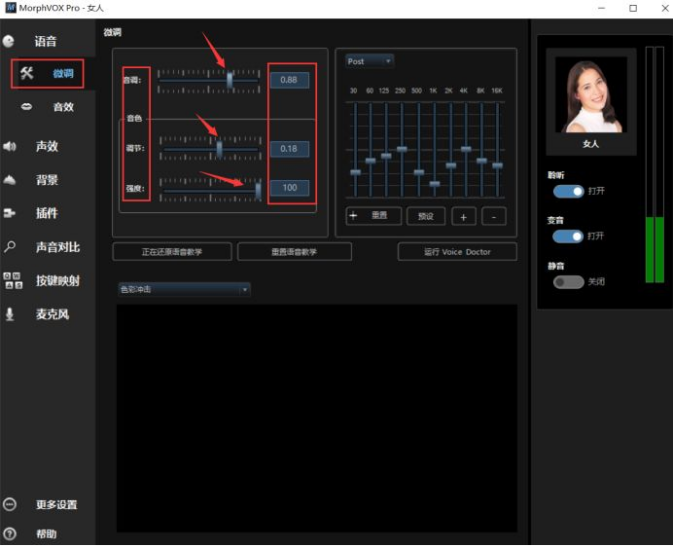Click the timbre value field showing 0.18
This screenshot has width=674, height=546.
(289, 149)
